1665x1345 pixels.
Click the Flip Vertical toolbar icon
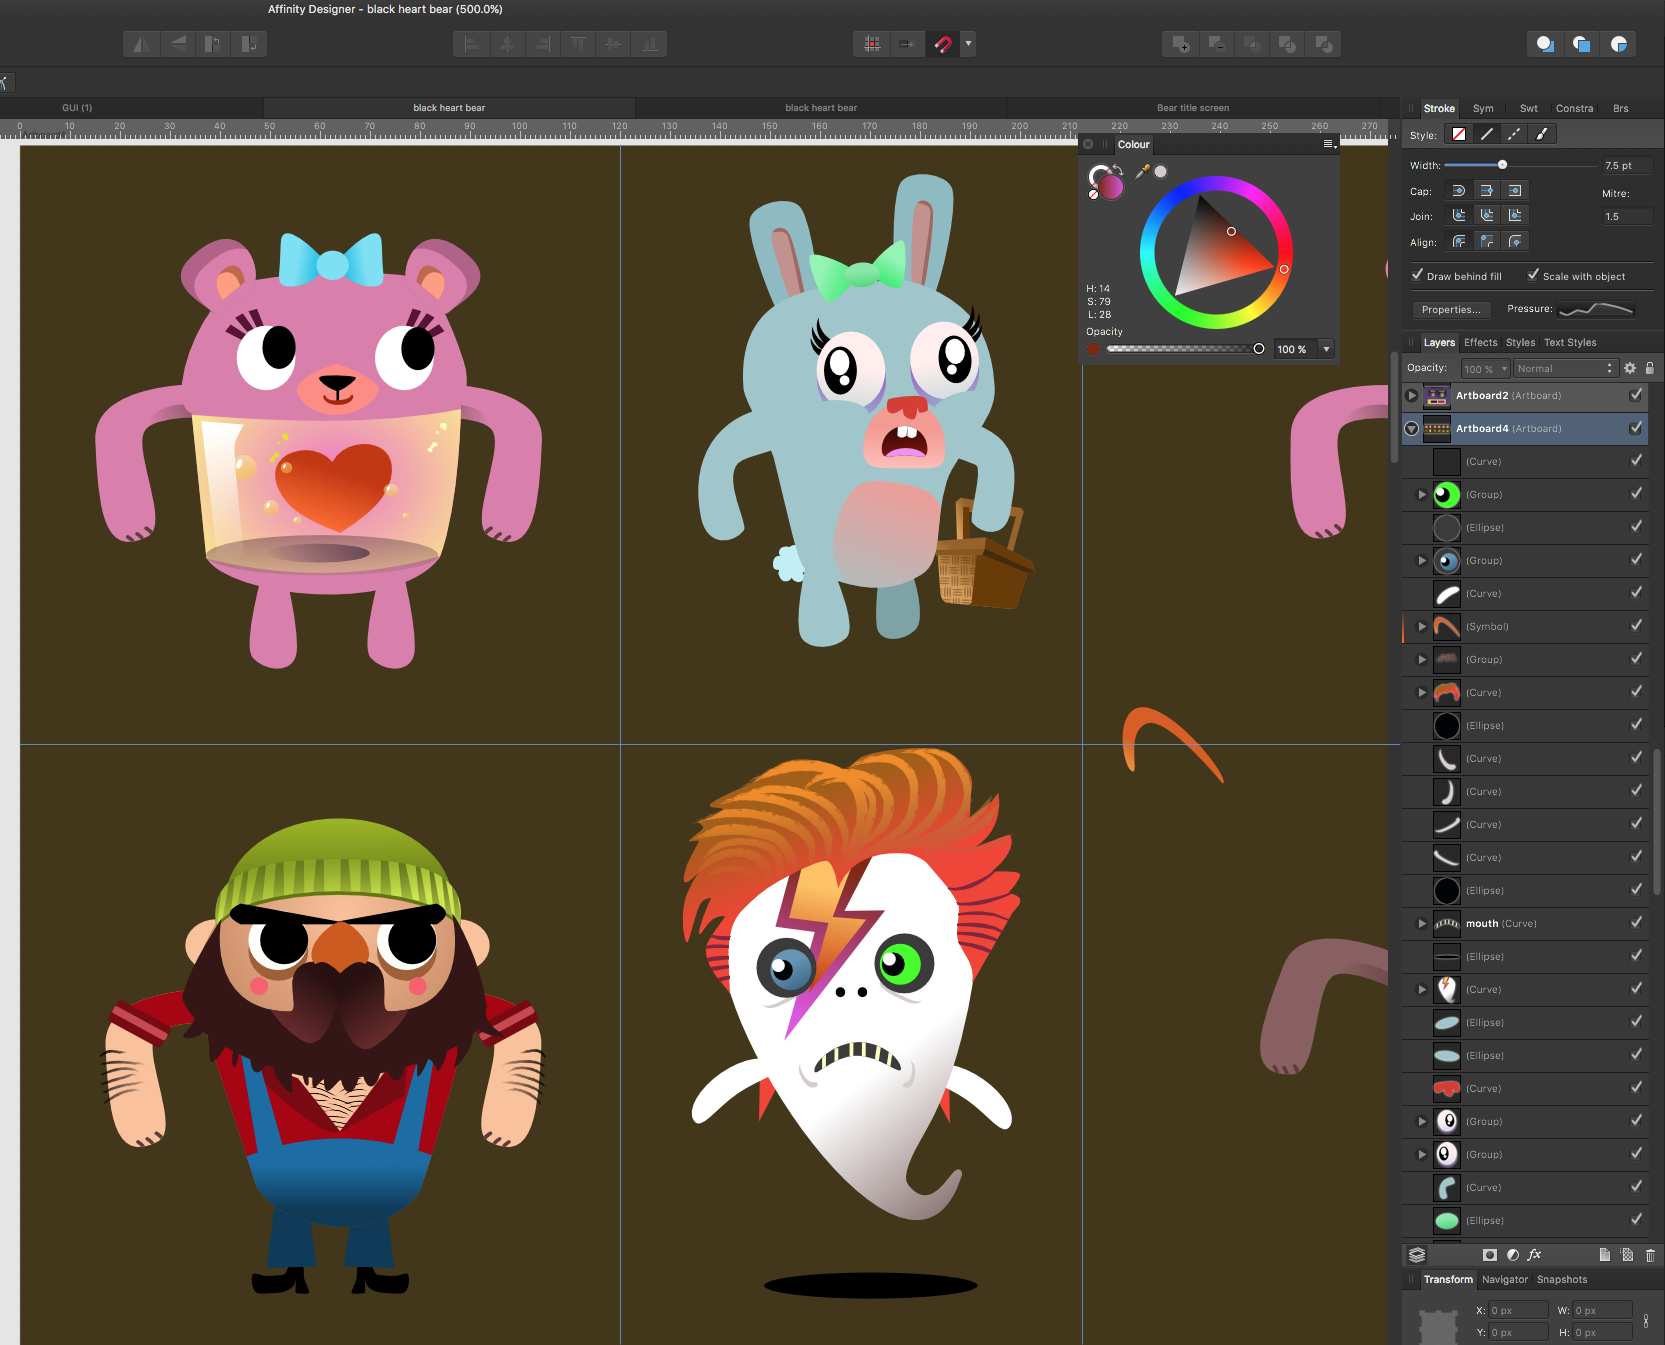tap(177, 44)
